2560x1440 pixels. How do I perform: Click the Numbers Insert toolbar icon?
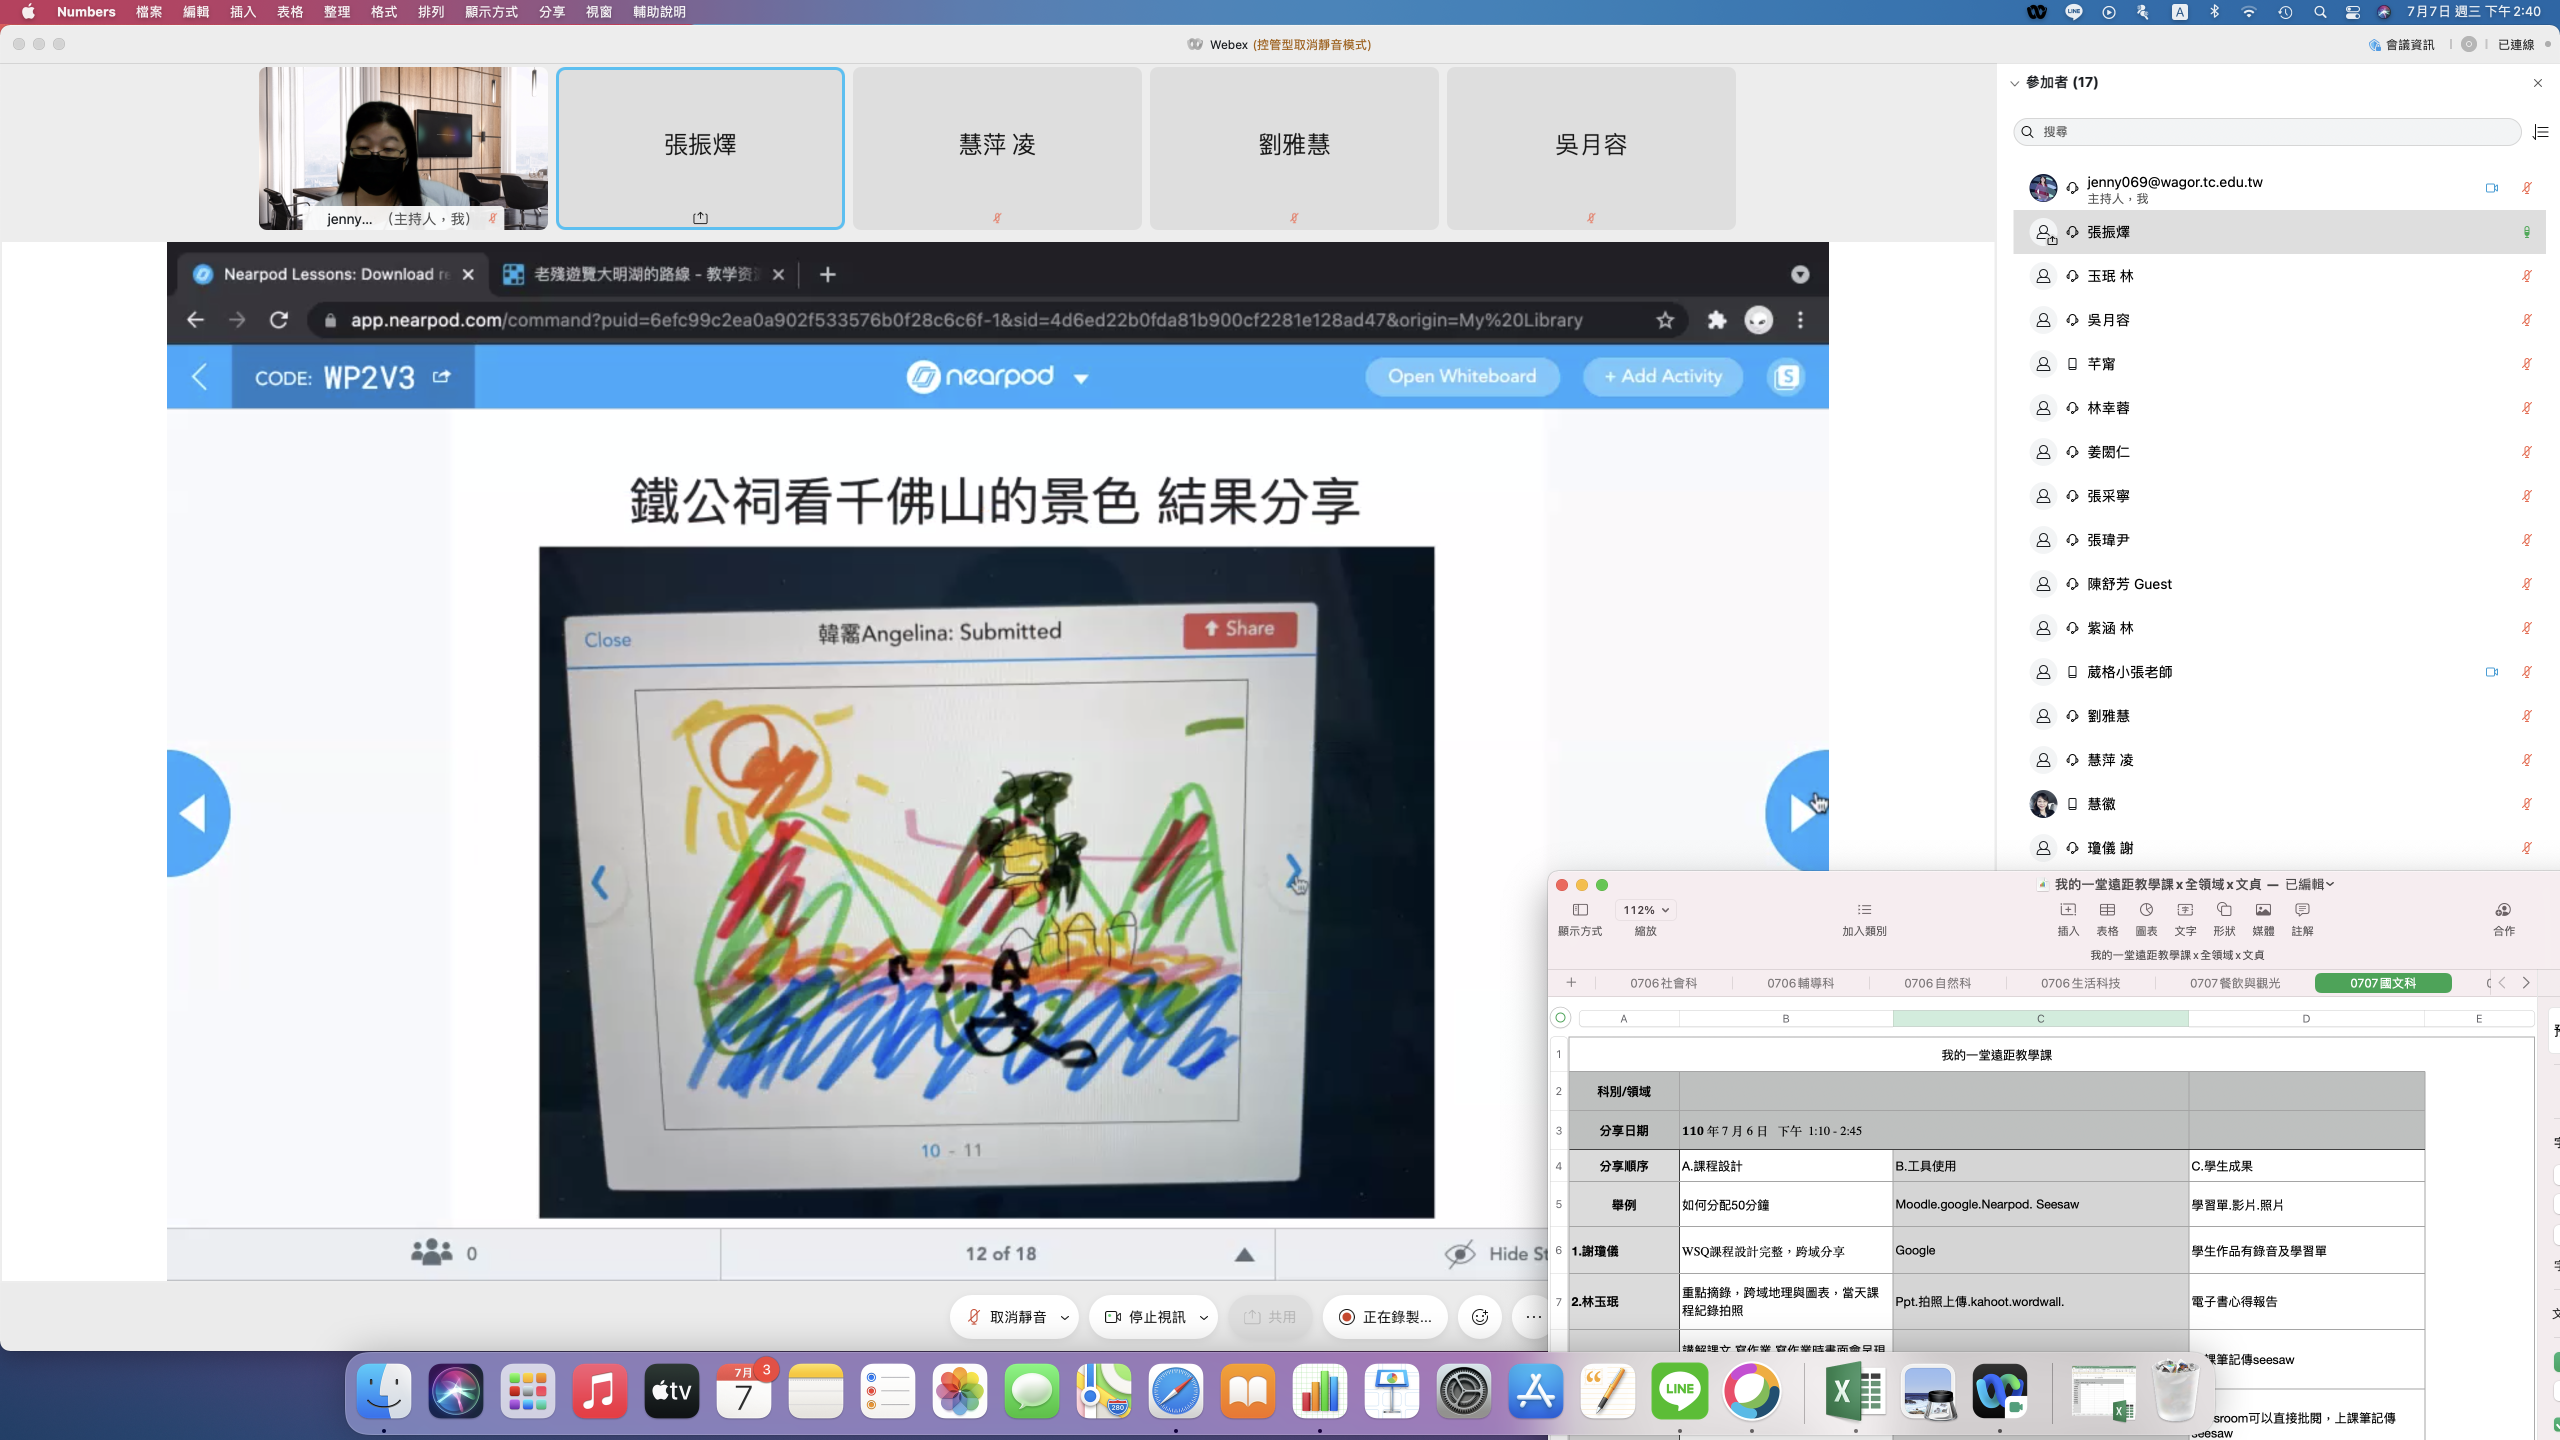2067,910
